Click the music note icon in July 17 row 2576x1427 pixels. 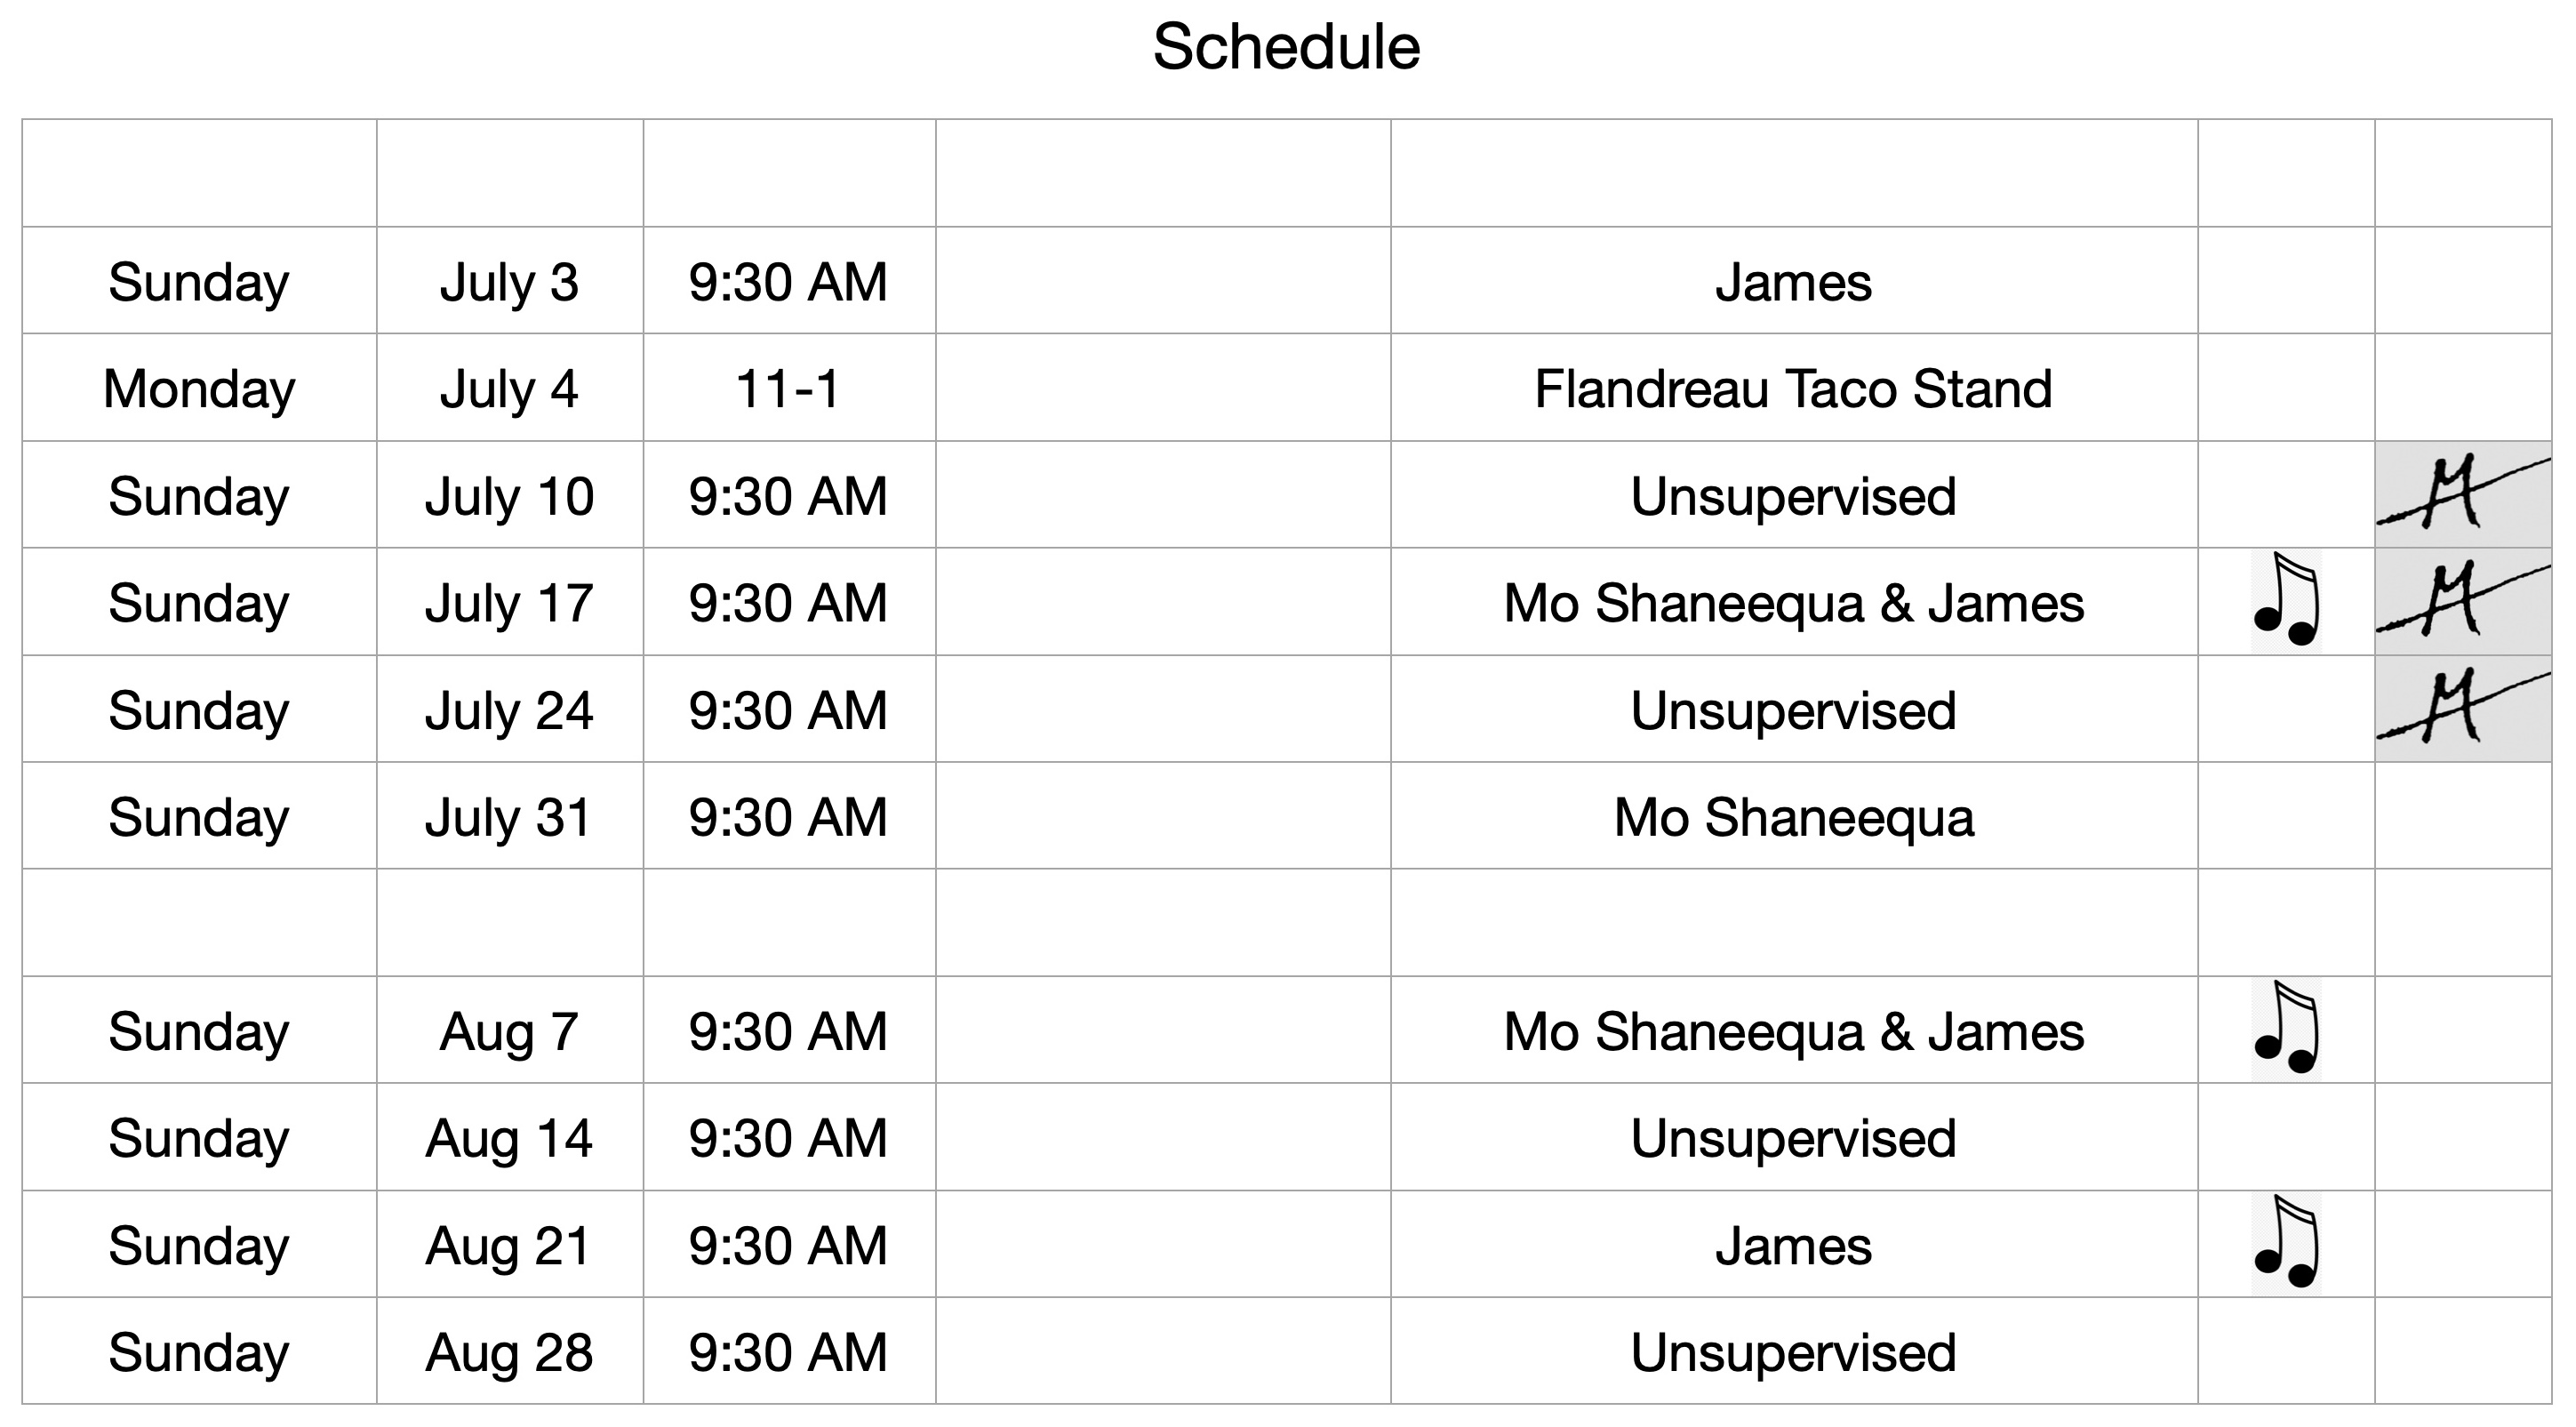2286,601
